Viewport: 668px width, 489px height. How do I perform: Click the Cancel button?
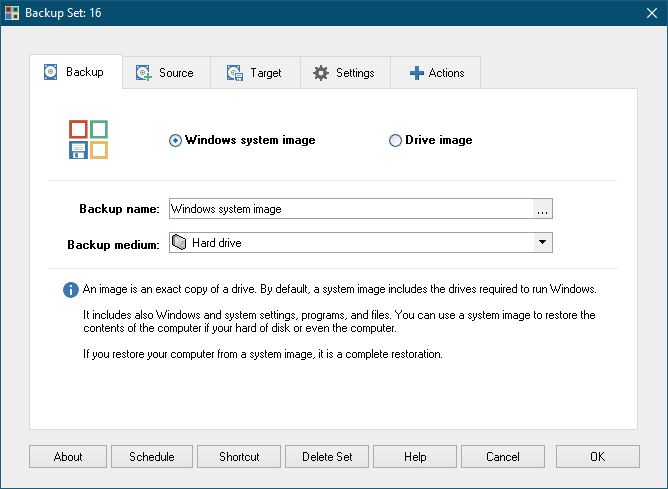pos(503,457)
